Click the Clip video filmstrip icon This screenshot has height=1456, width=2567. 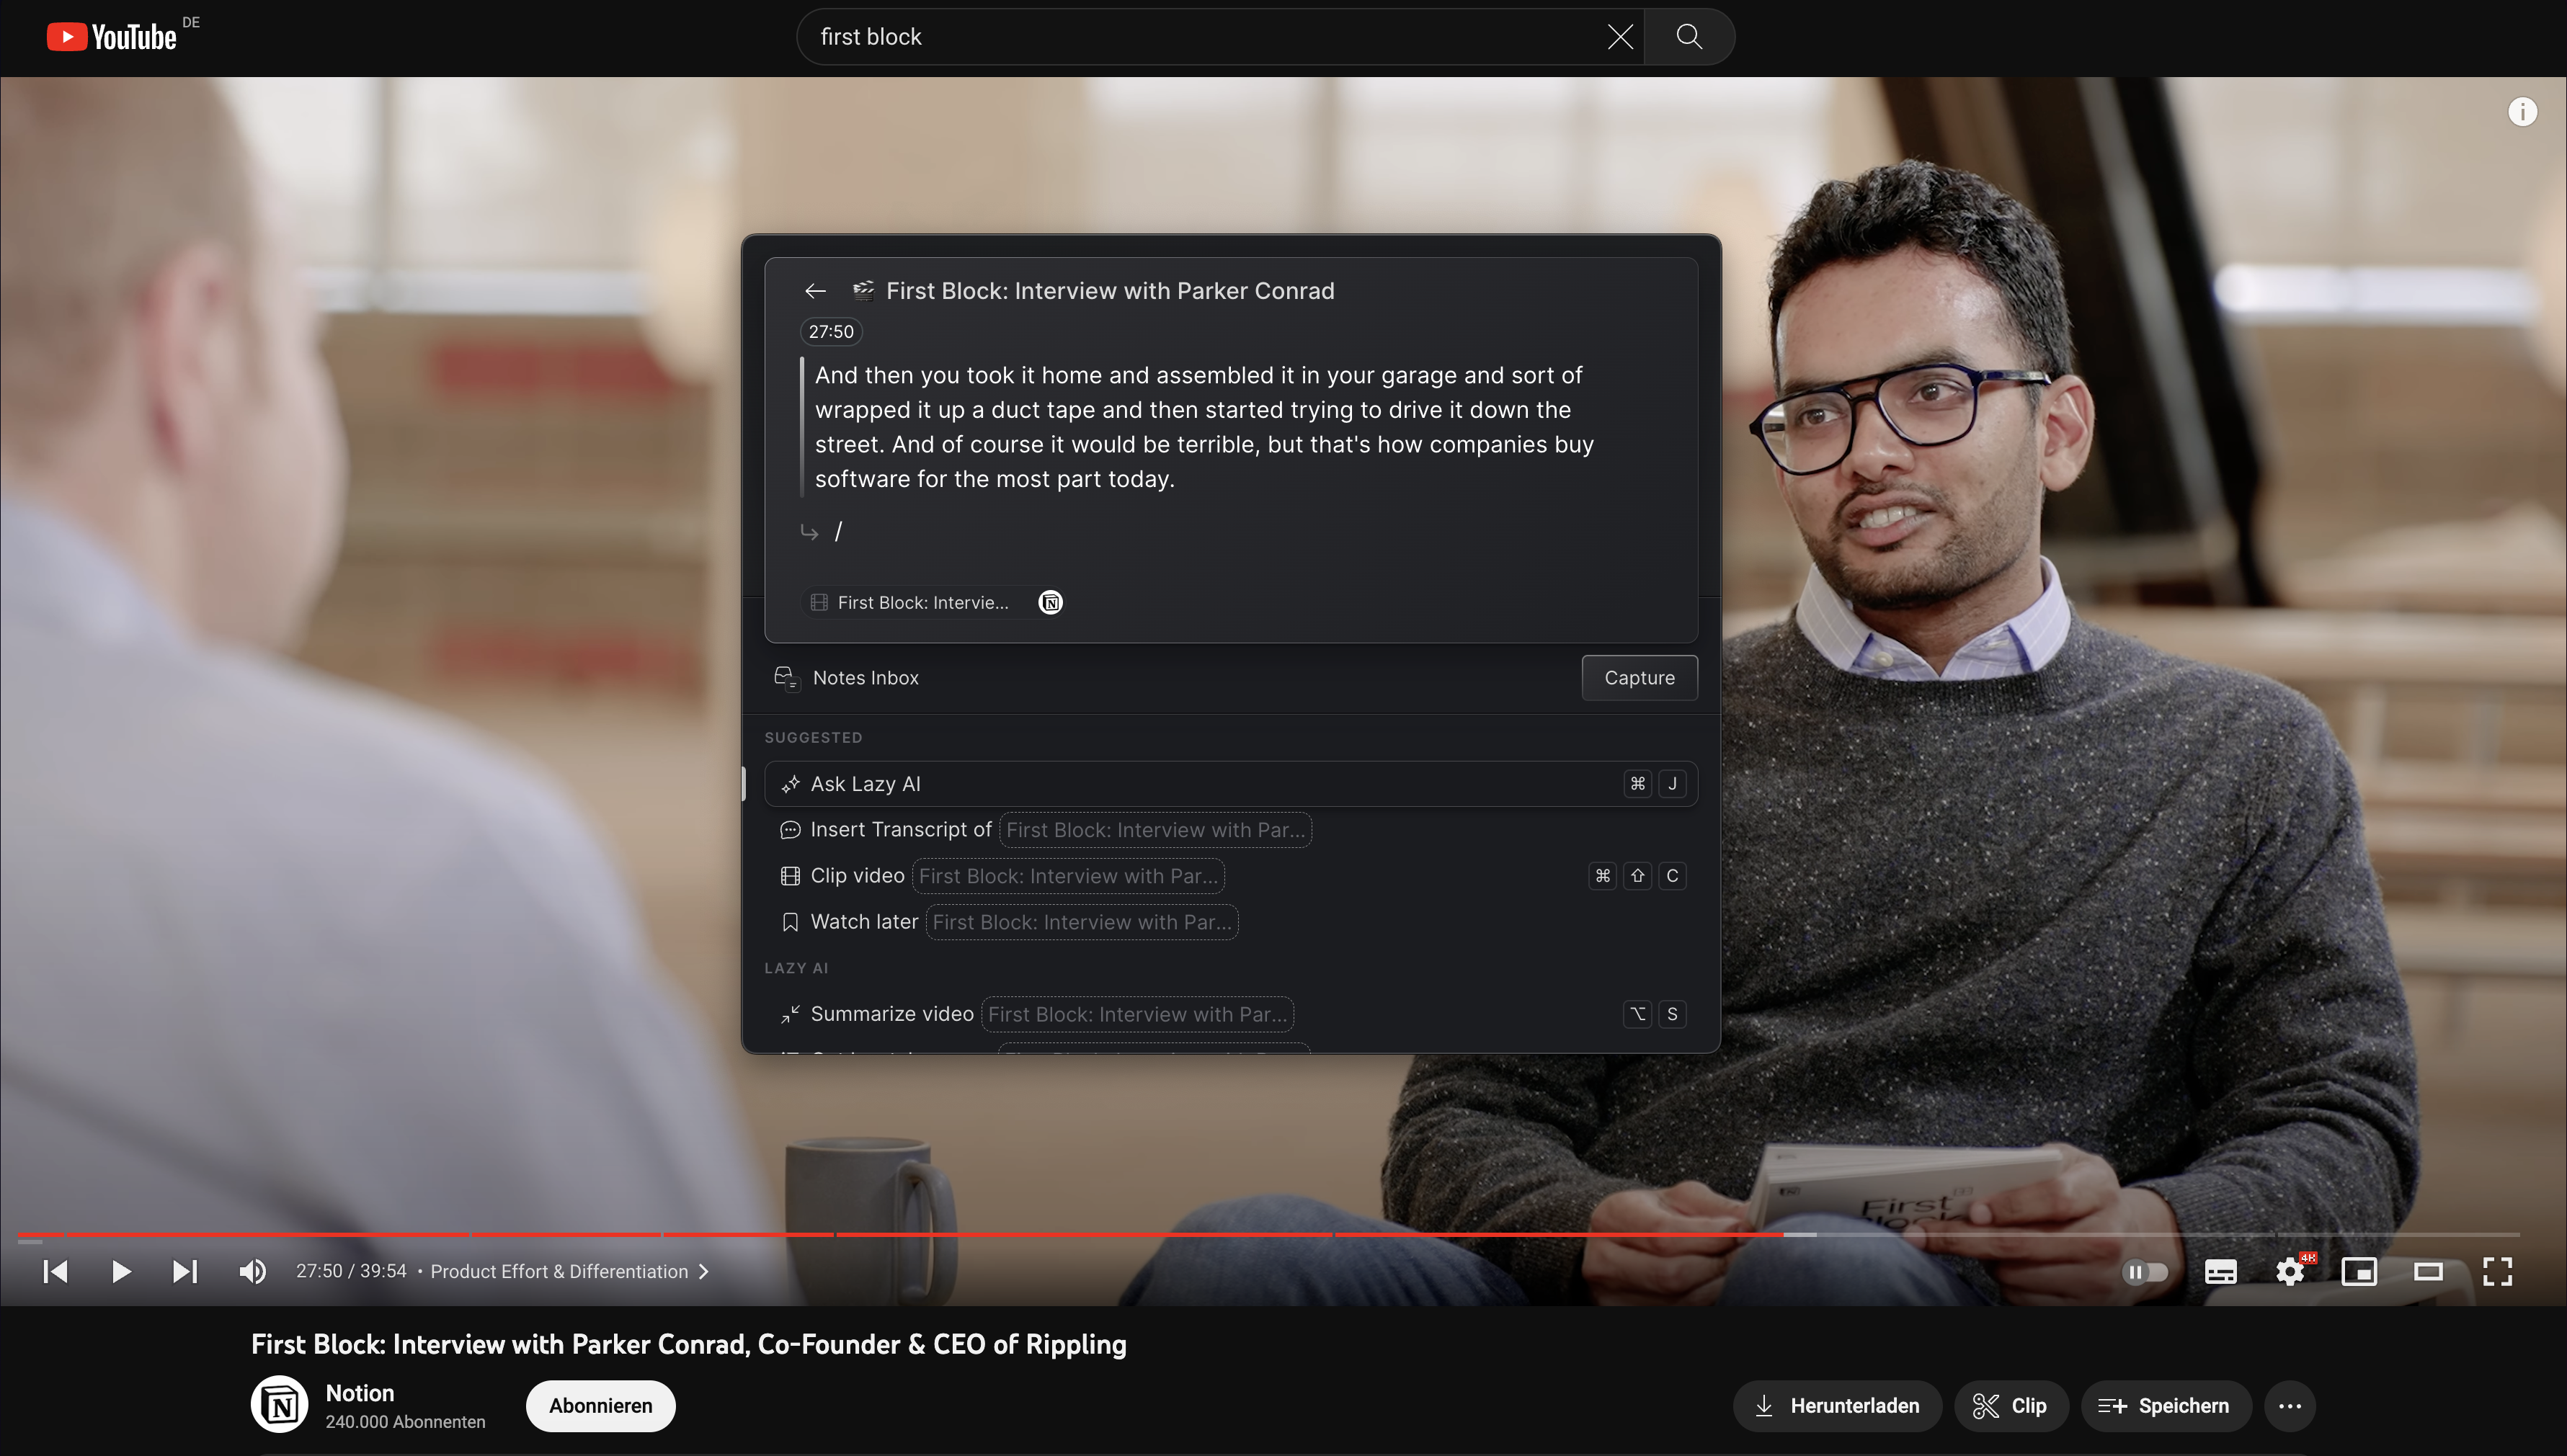coord(789,875)
